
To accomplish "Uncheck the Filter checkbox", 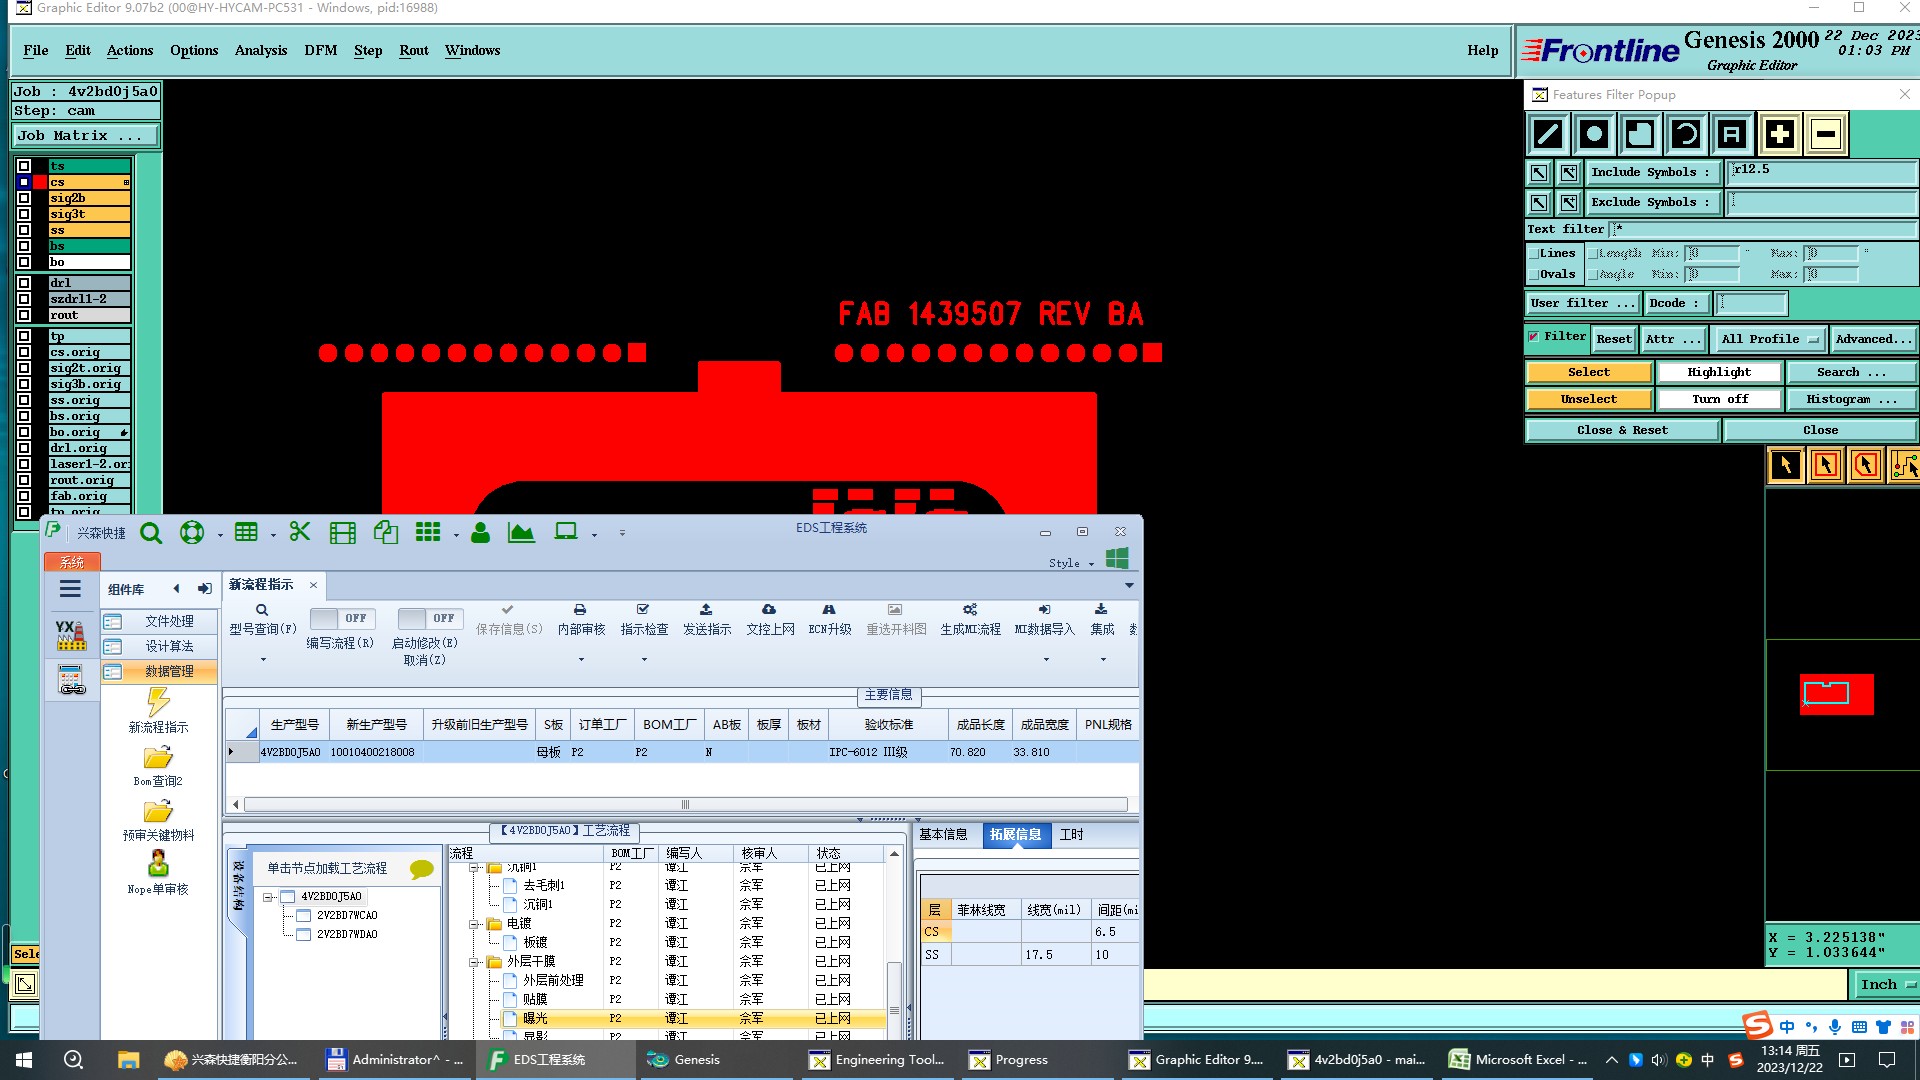I will pyautogui.click(x=1534, y=337).
